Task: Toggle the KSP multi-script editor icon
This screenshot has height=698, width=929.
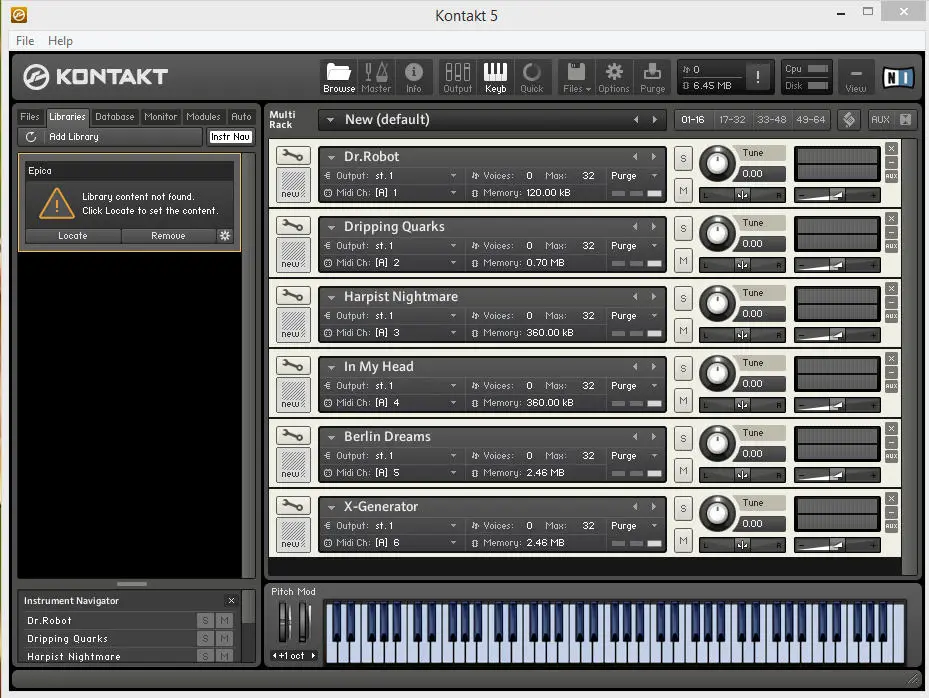Action: click(848, 120)
